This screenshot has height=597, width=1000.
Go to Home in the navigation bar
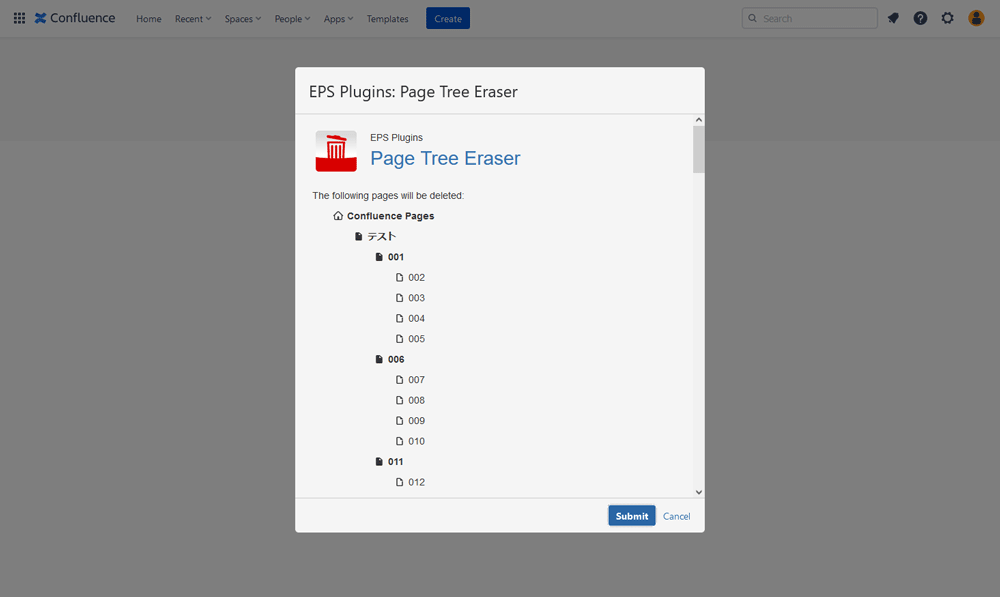[x=149, y=18]
